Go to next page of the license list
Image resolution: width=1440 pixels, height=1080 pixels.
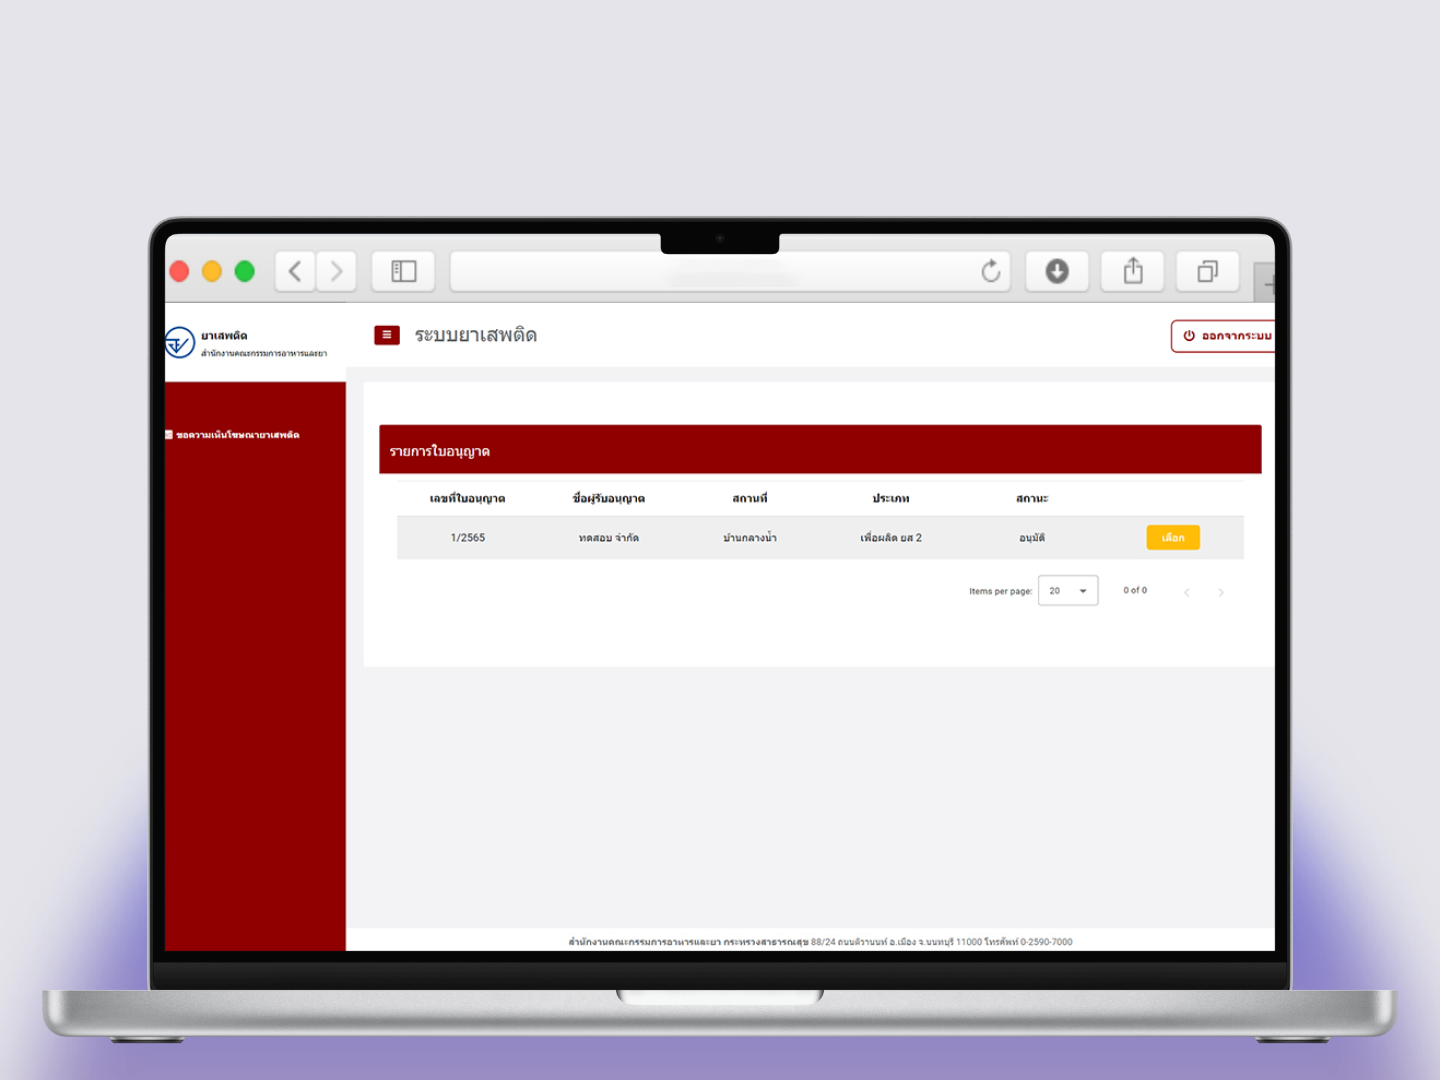click(1220, 592)
